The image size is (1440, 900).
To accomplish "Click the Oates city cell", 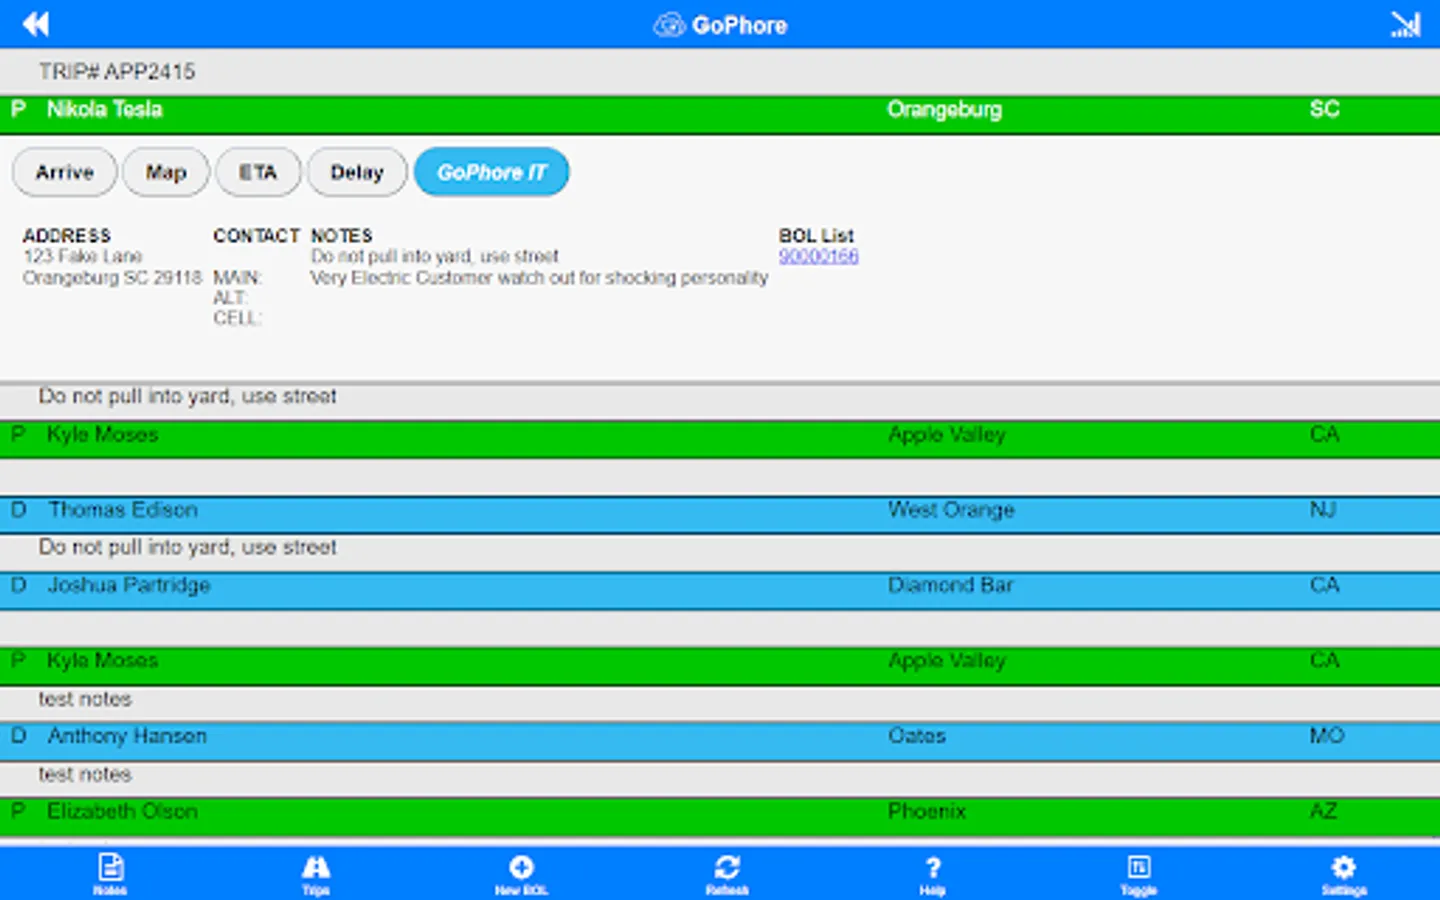I will coord(917,736).
